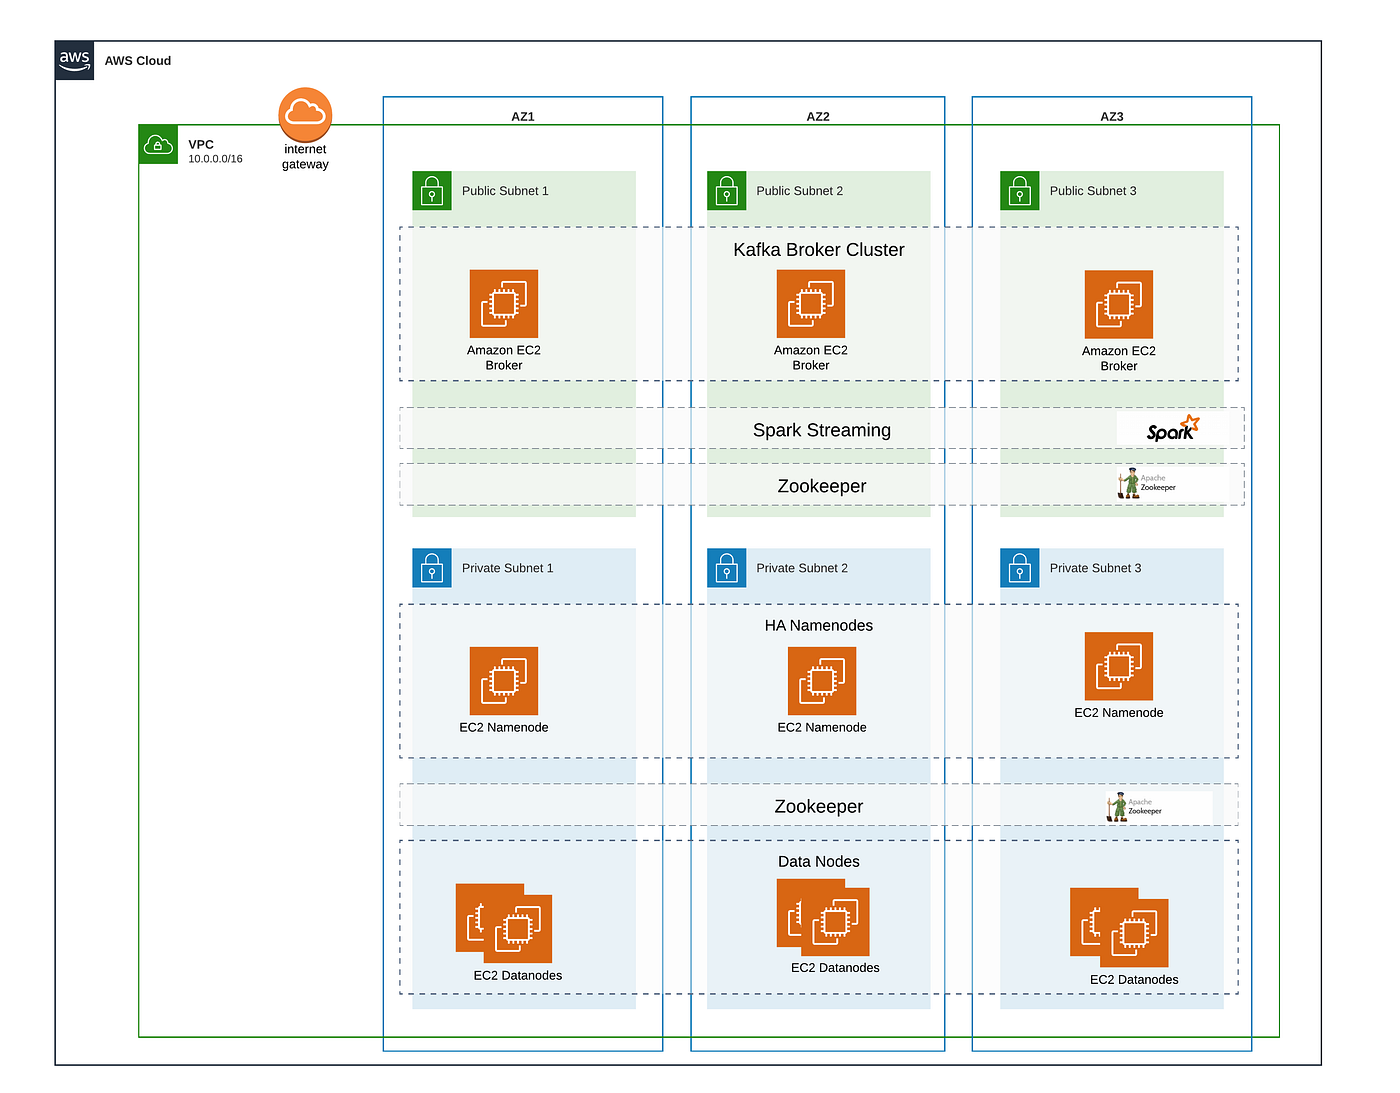Expand the Kafka Broker Cluster dashed container
Screen dimensions: 1400x1093
pyautogui.click(x=818, y=250)
